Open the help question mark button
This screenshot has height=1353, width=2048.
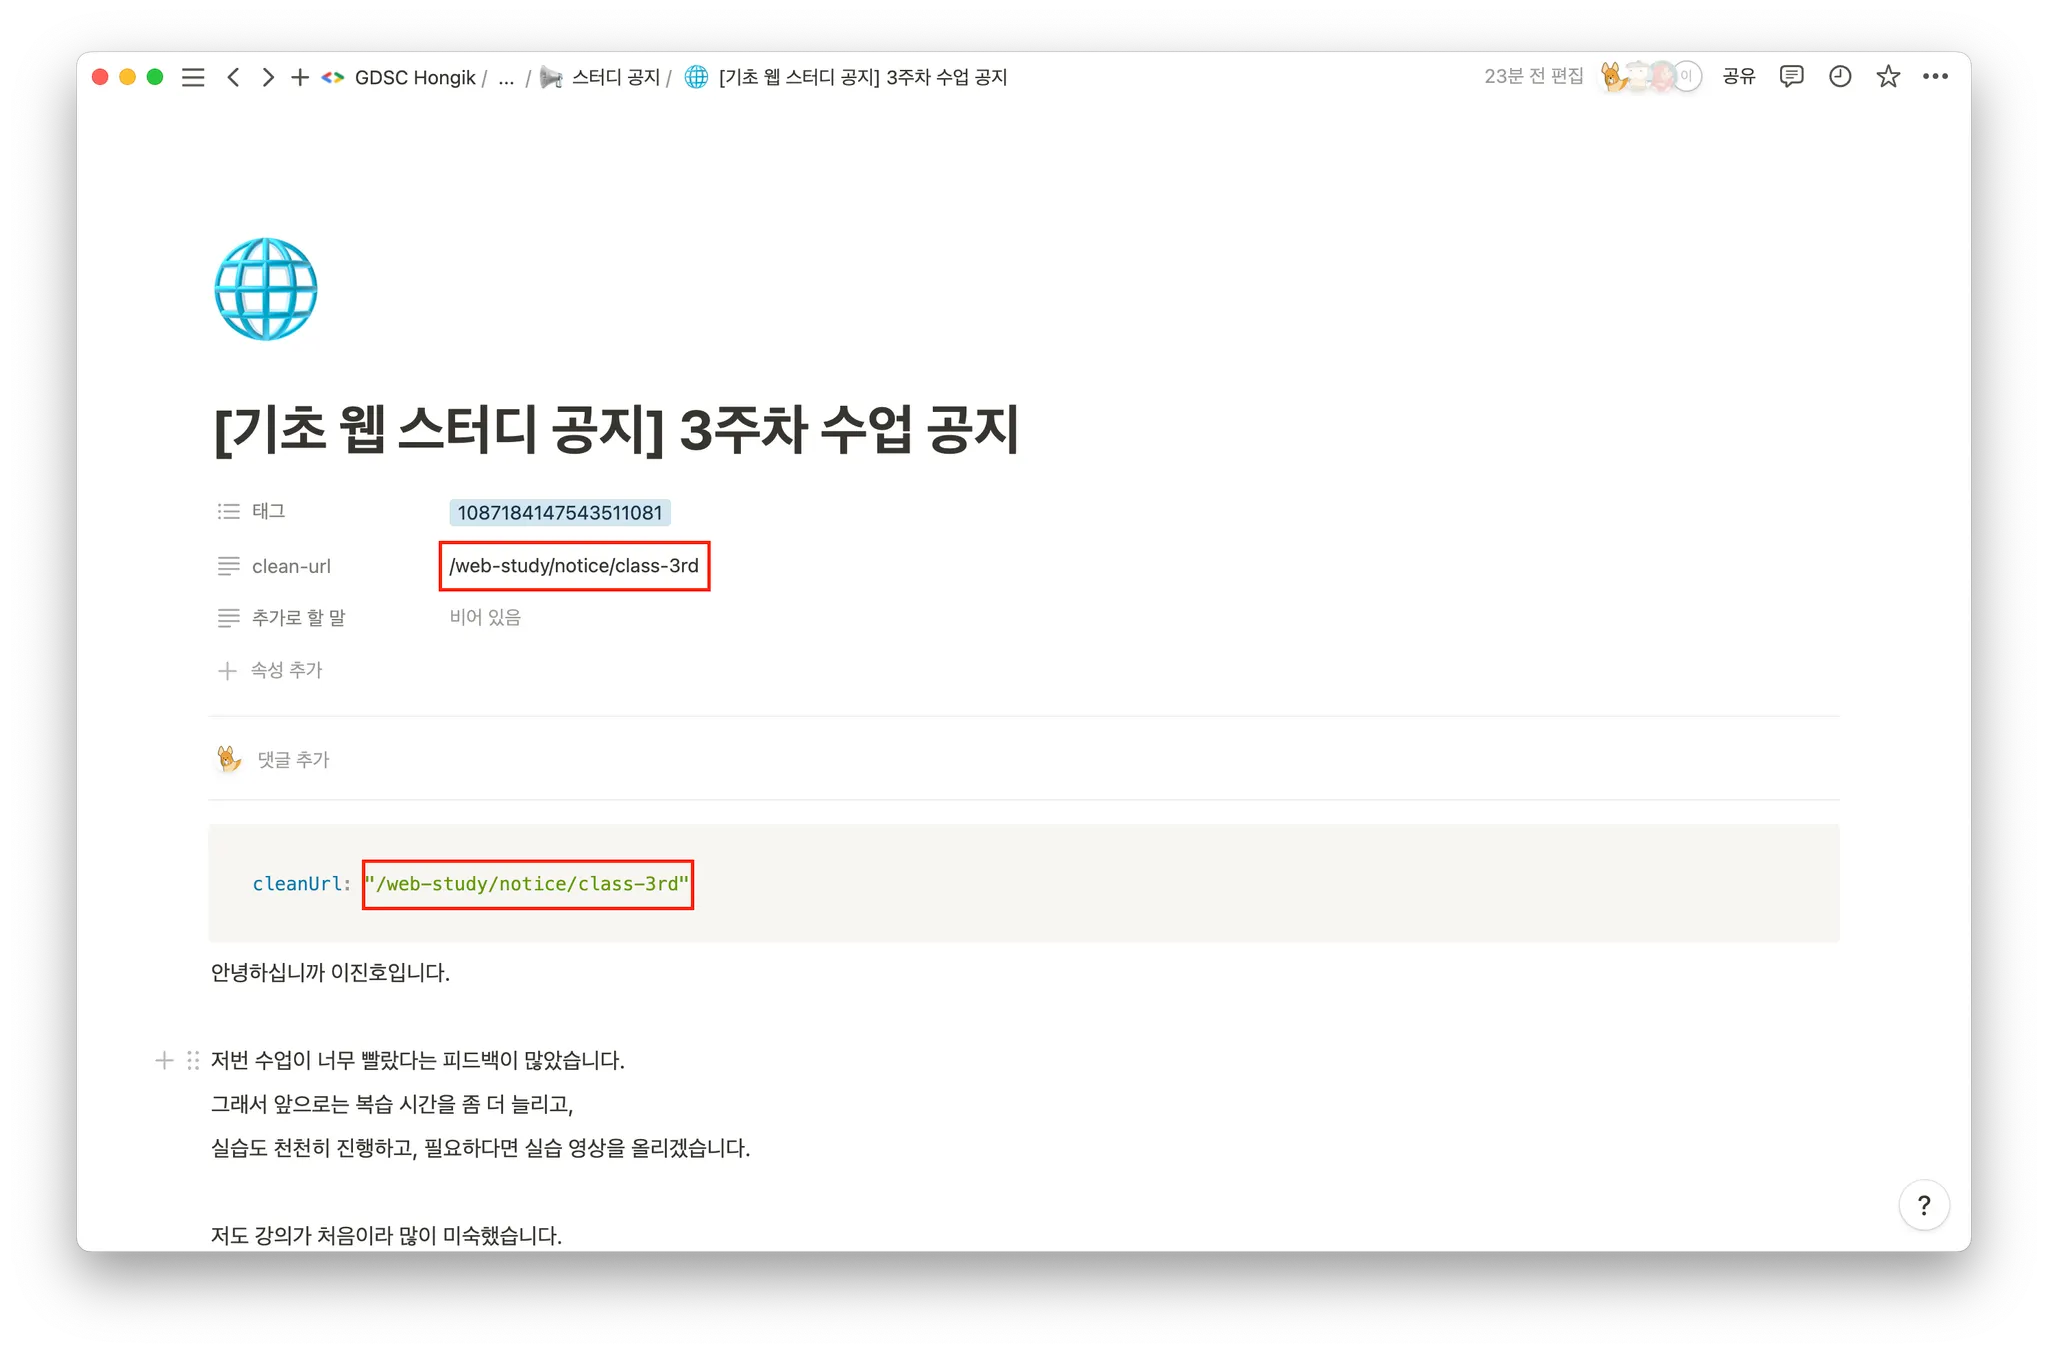[x=1923, y=1205]
